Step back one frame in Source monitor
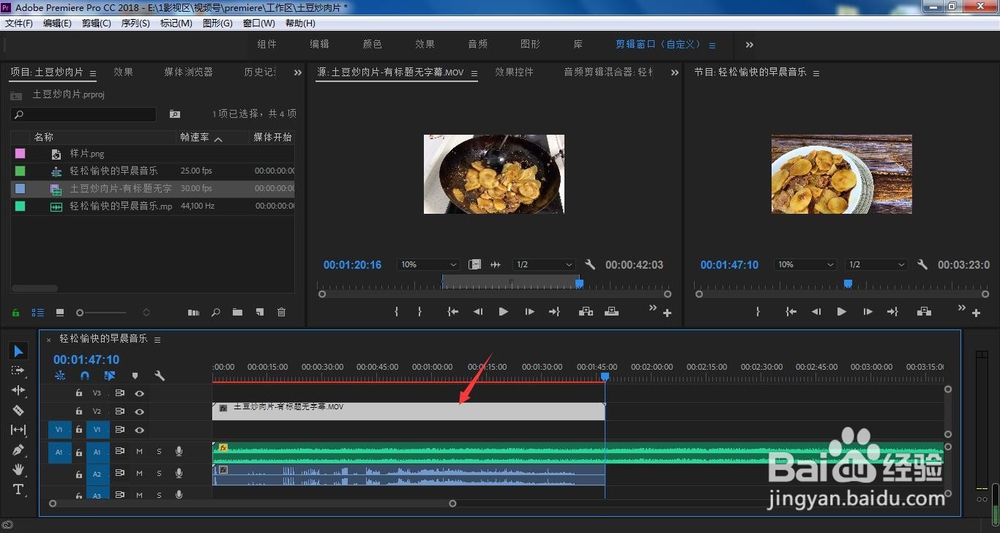The image size is (1000, 533). pos(478,312)
